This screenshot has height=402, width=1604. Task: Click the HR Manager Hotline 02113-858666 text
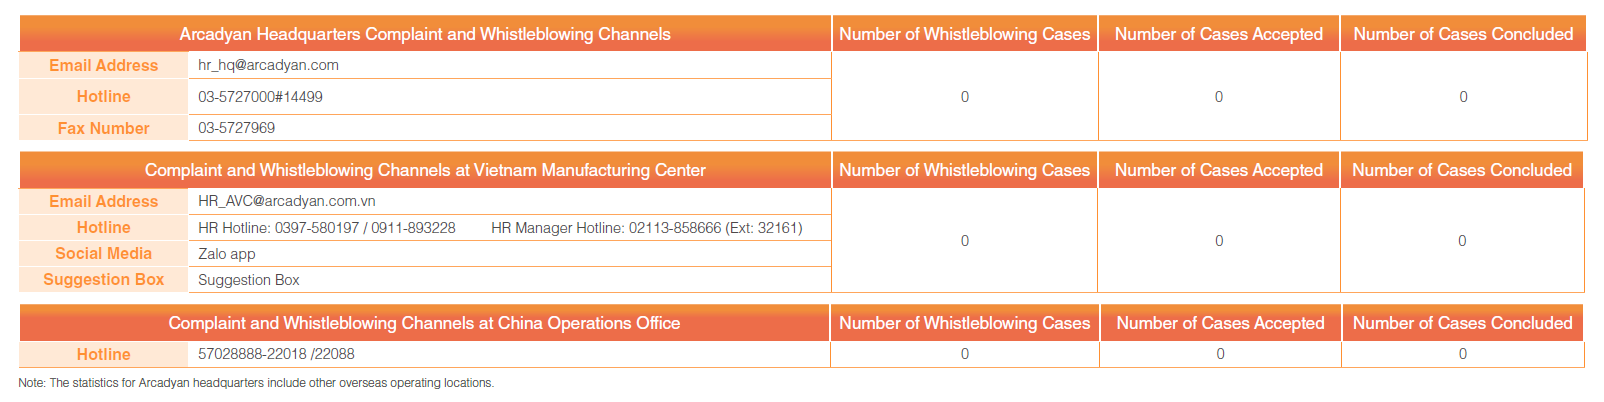coord(646,228)
